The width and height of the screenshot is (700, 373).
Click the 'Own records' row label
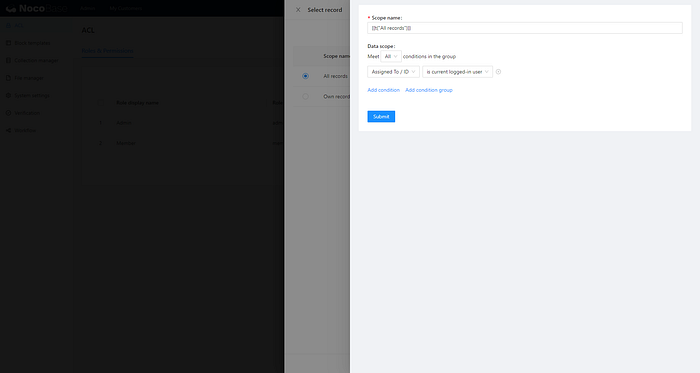(337, 96)
